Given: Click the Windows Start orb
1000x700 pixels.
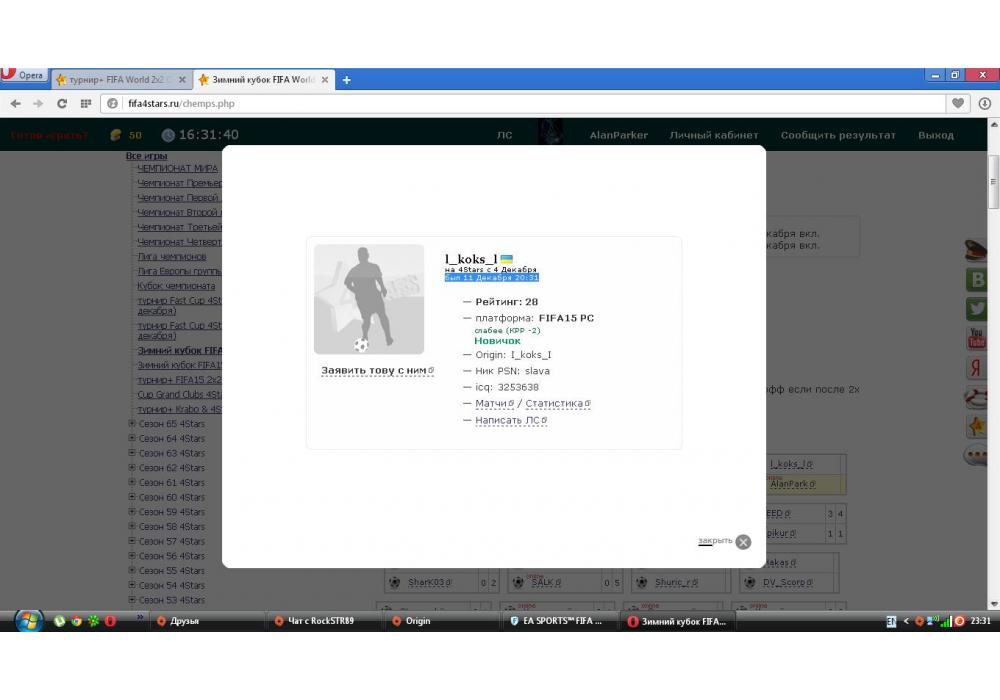Looking at the screenshot, I should coord(27,620).
